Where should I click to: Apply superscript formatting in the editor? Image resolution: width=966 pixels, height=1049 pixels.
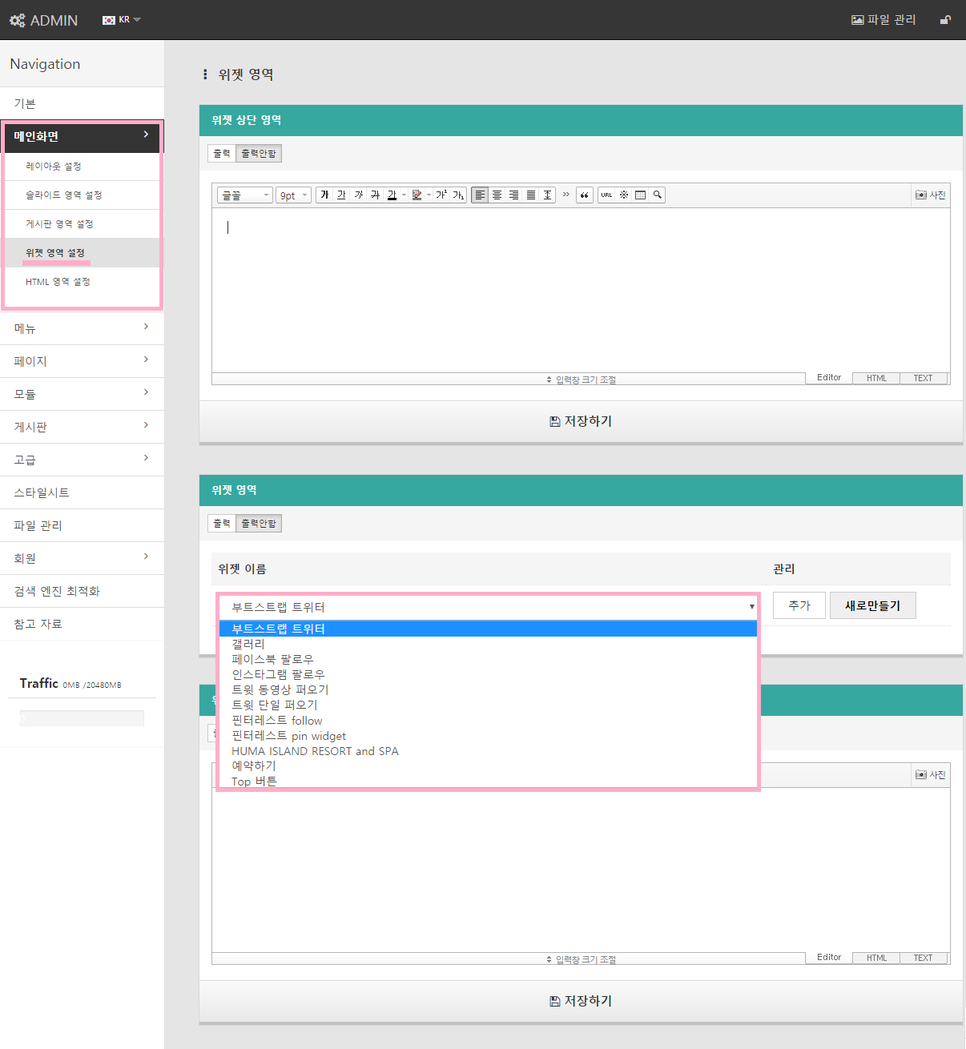[x=442, y=195]
